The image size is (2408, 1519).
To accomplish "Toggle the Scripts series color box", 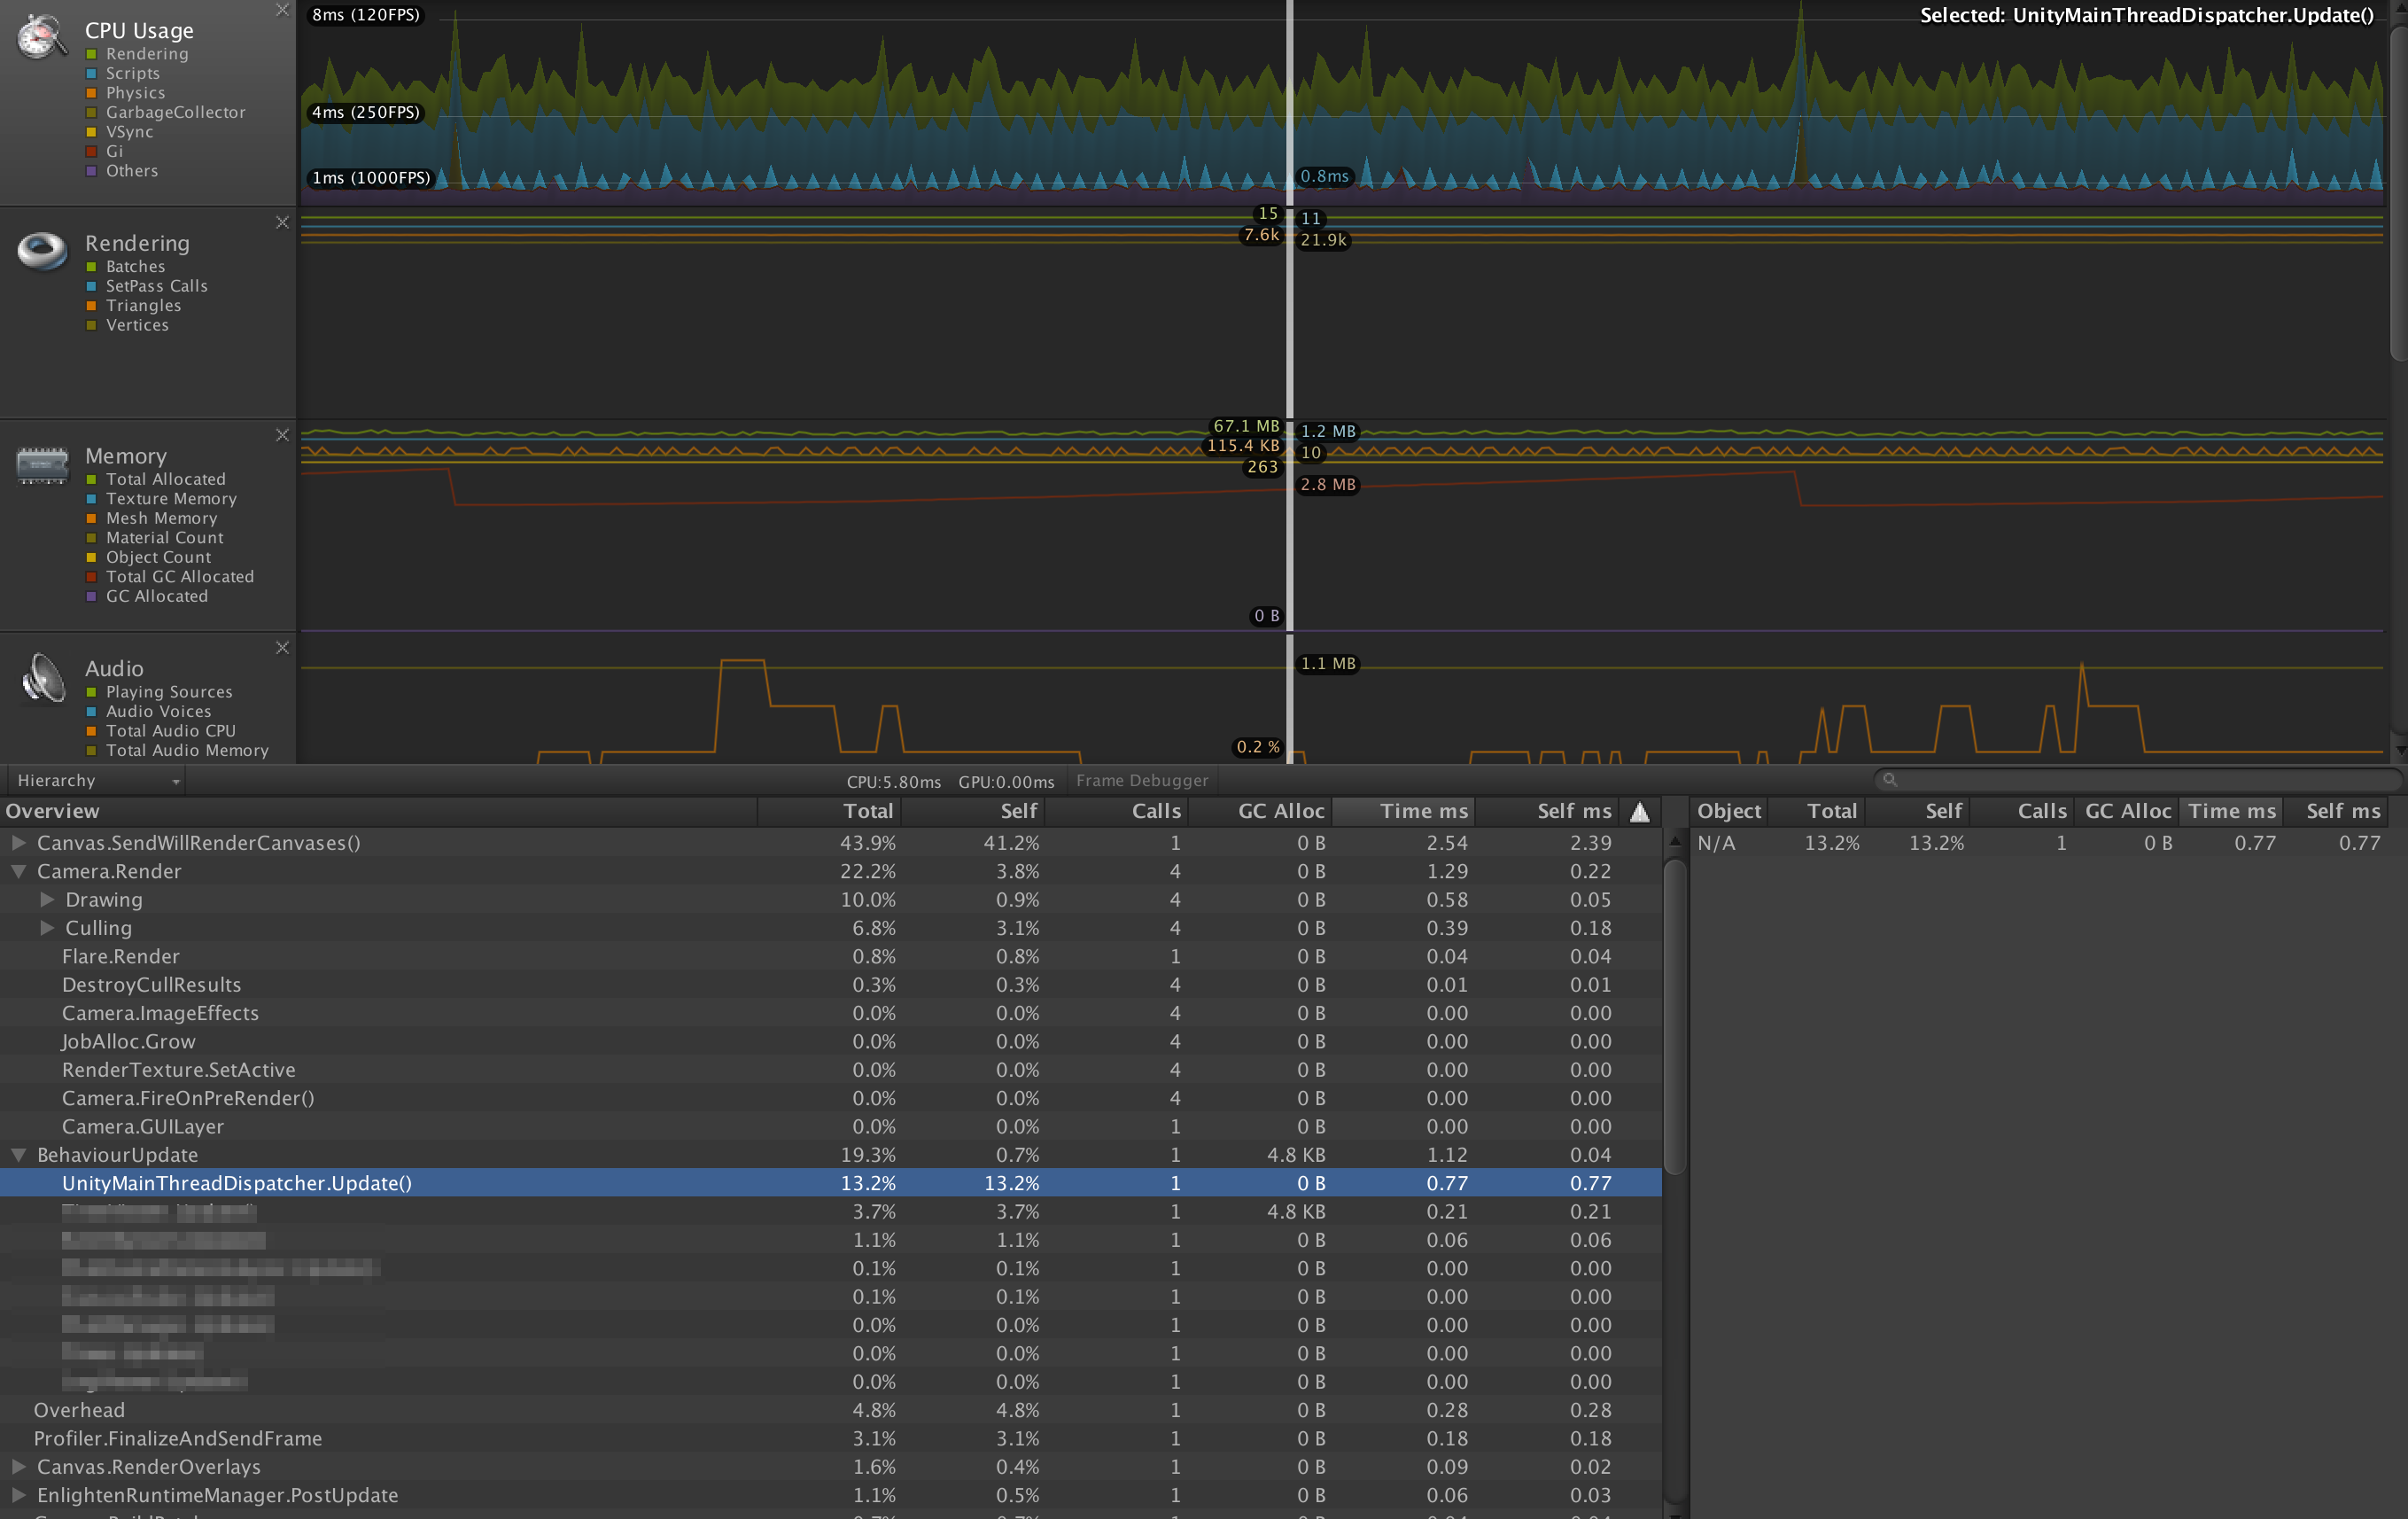I will pos(91,74).
